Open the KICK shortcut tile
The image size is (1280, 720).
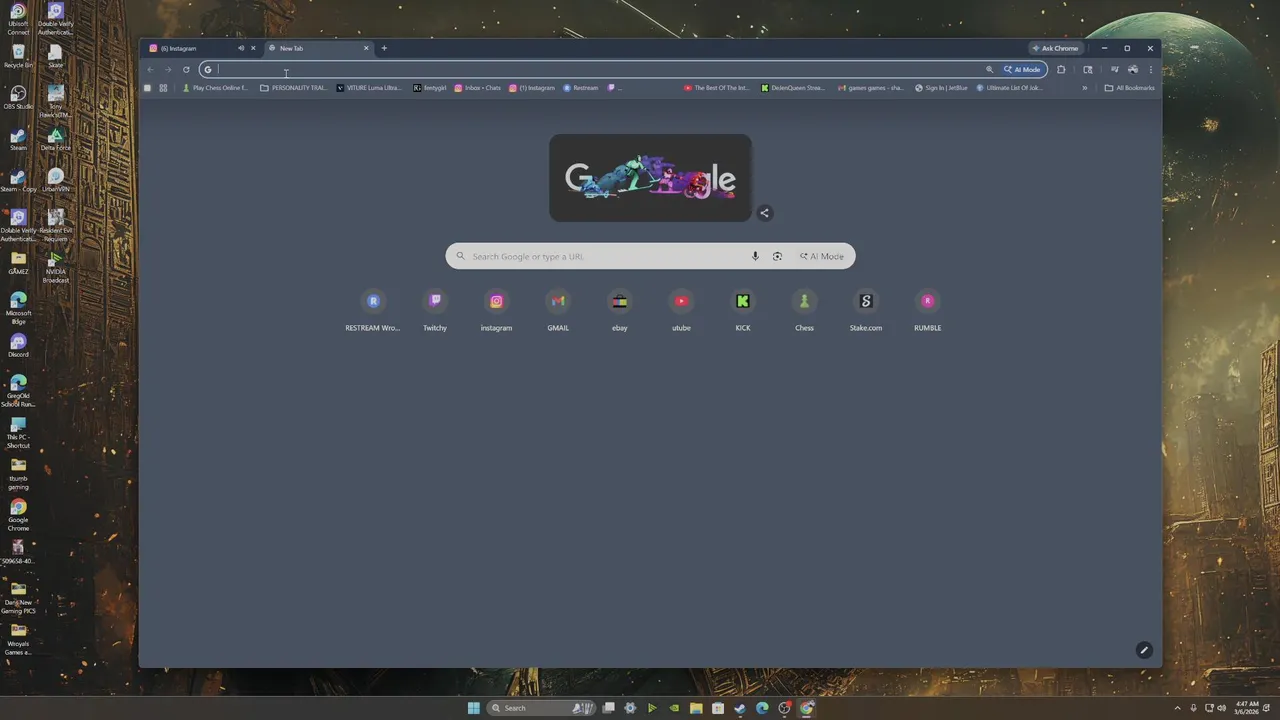(743, 309)
